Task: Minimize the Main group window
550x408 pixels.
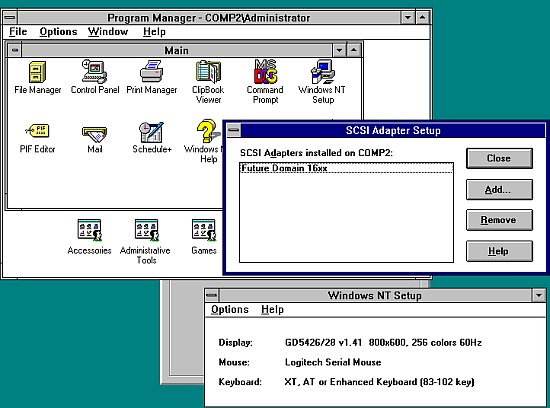Action: (x=339, y=50)
